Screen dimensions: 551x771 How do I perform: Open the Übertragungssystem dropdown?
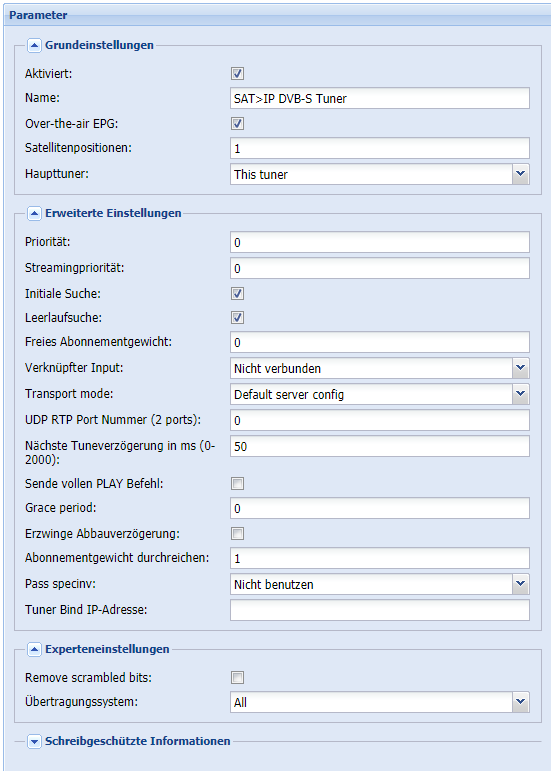pyautogui.click(x=521, y=702)
